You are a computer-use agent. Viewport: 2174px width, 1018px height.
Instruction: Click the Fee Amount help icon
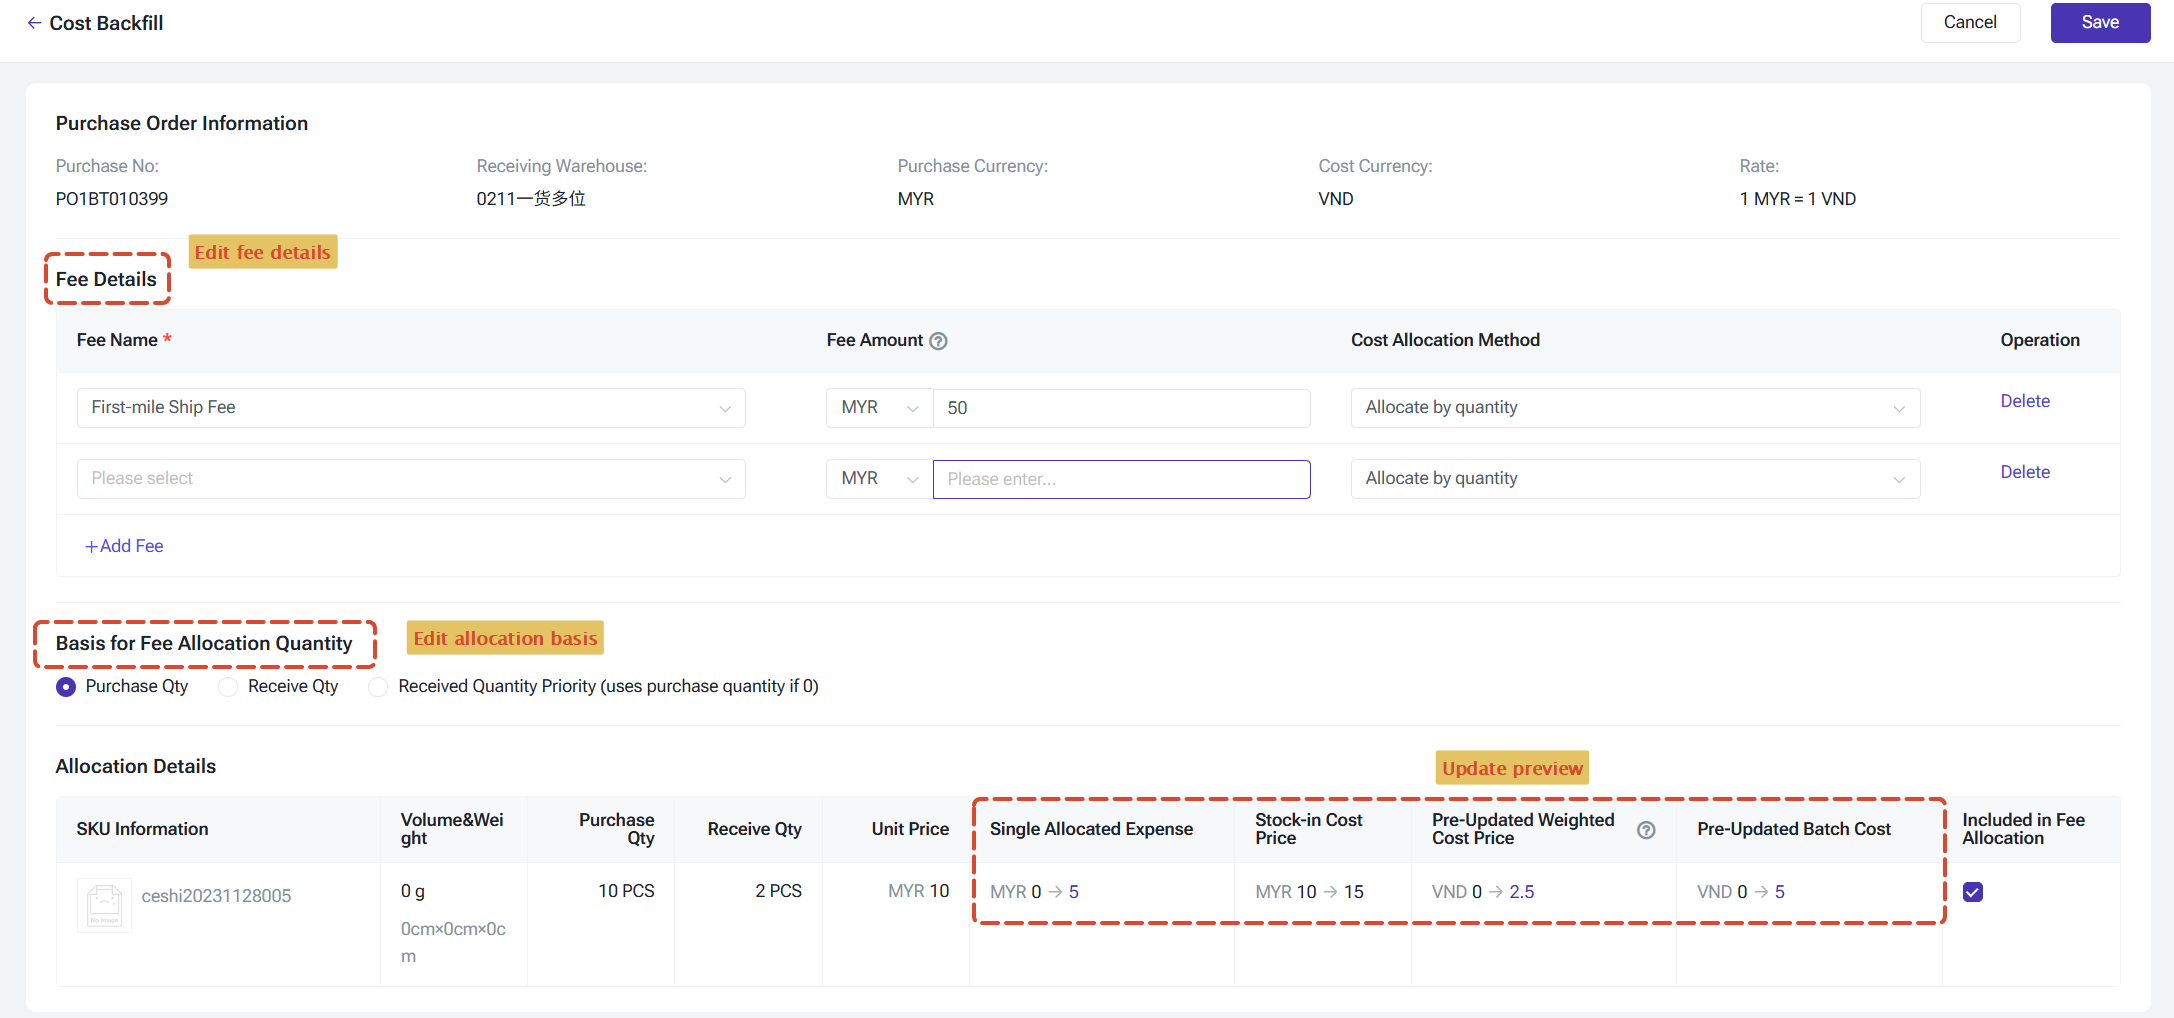(938, 341)
